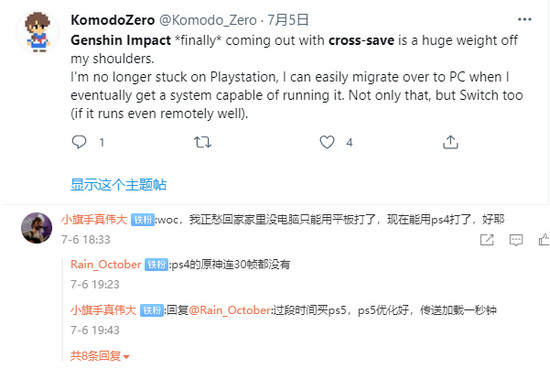The width and height of the screenshot is (550, 369).
Task: Click the share upload icon on the tweet
Action: click(x=450, y=142)
